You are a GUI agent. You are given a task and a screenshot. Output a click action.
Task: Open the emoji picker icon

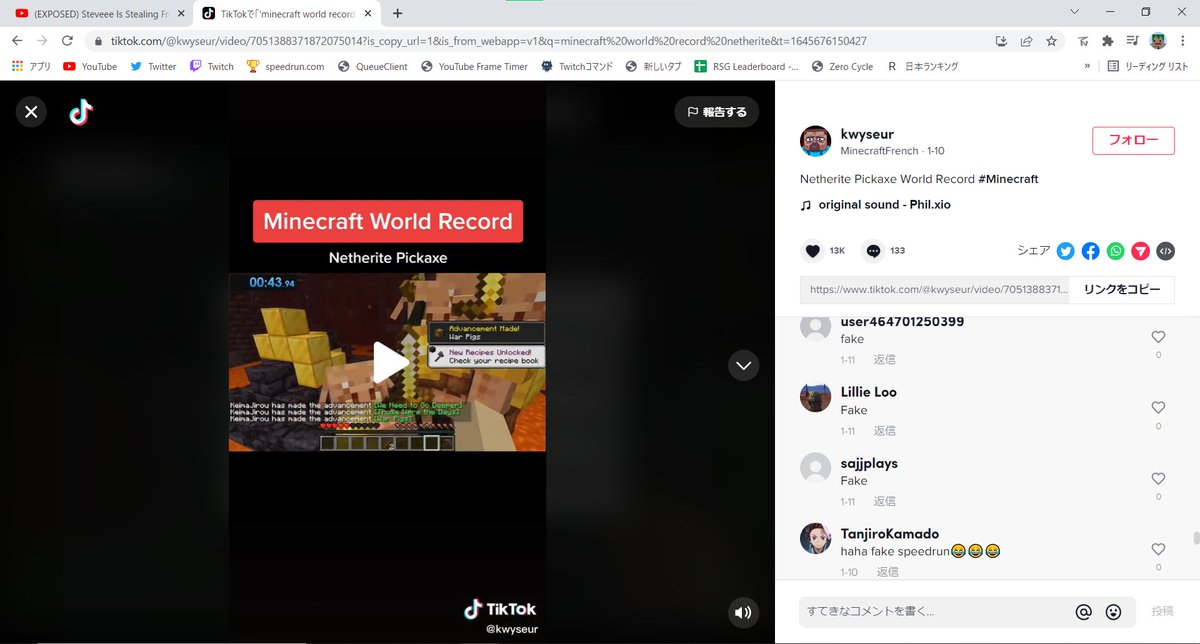point(1113,611)
